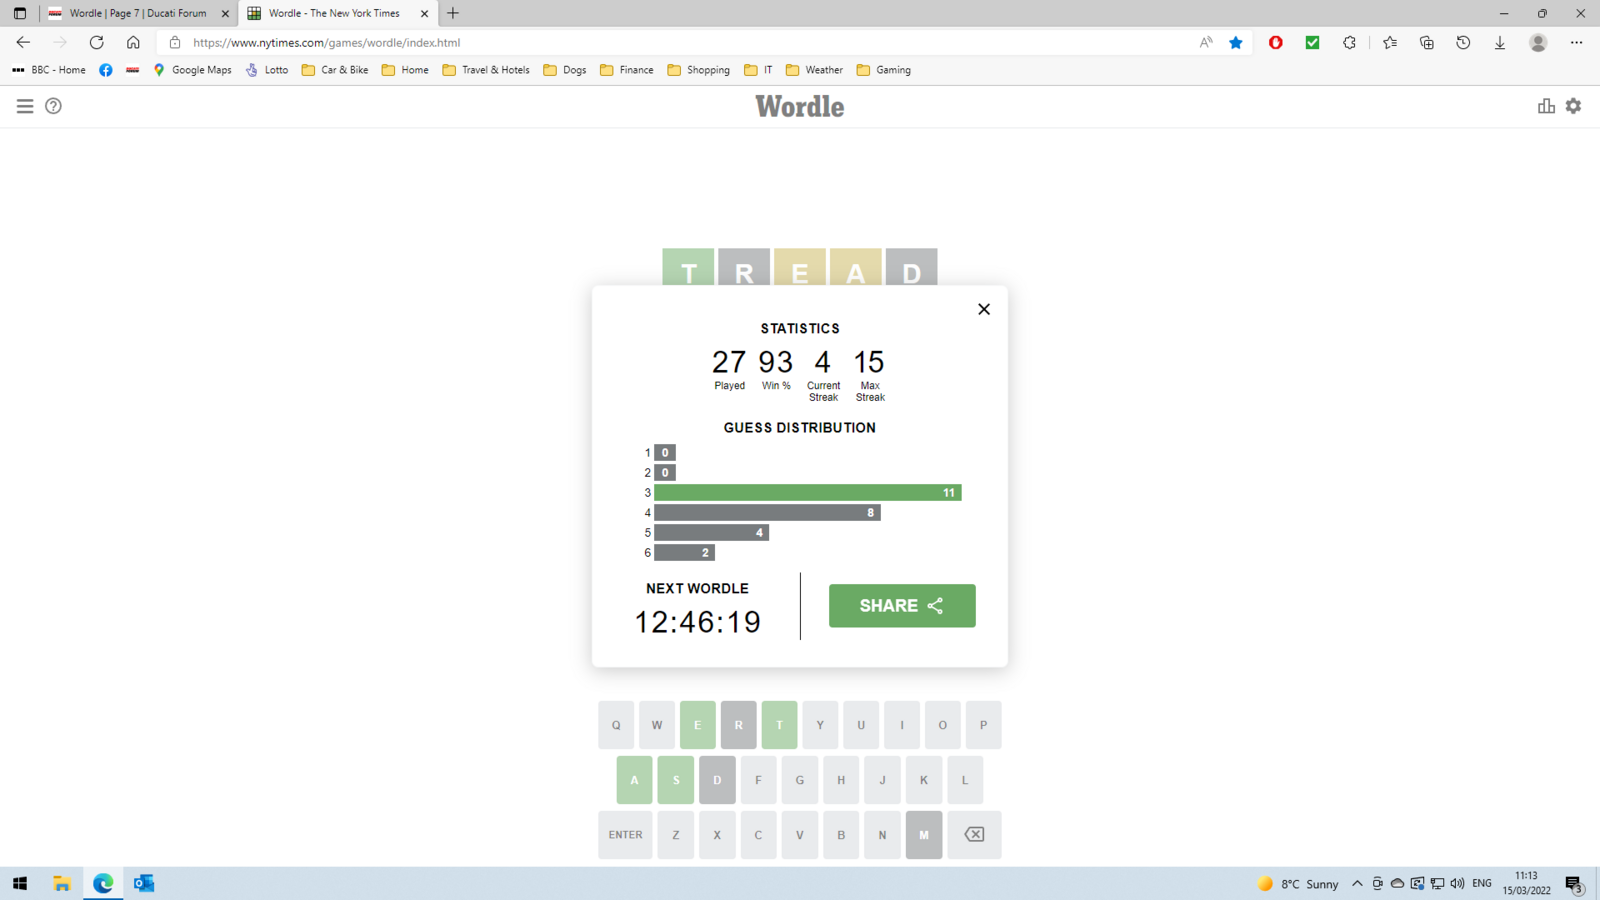Image resolution: width=1600 pixels, height=900 pixels.
Task: Expand the Gaming bookmark folder
Action: pos(884,70)
